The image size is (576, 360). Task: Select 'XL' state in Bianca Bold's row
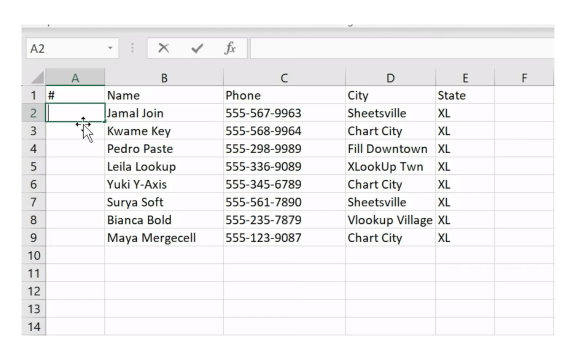click(465, 220)
